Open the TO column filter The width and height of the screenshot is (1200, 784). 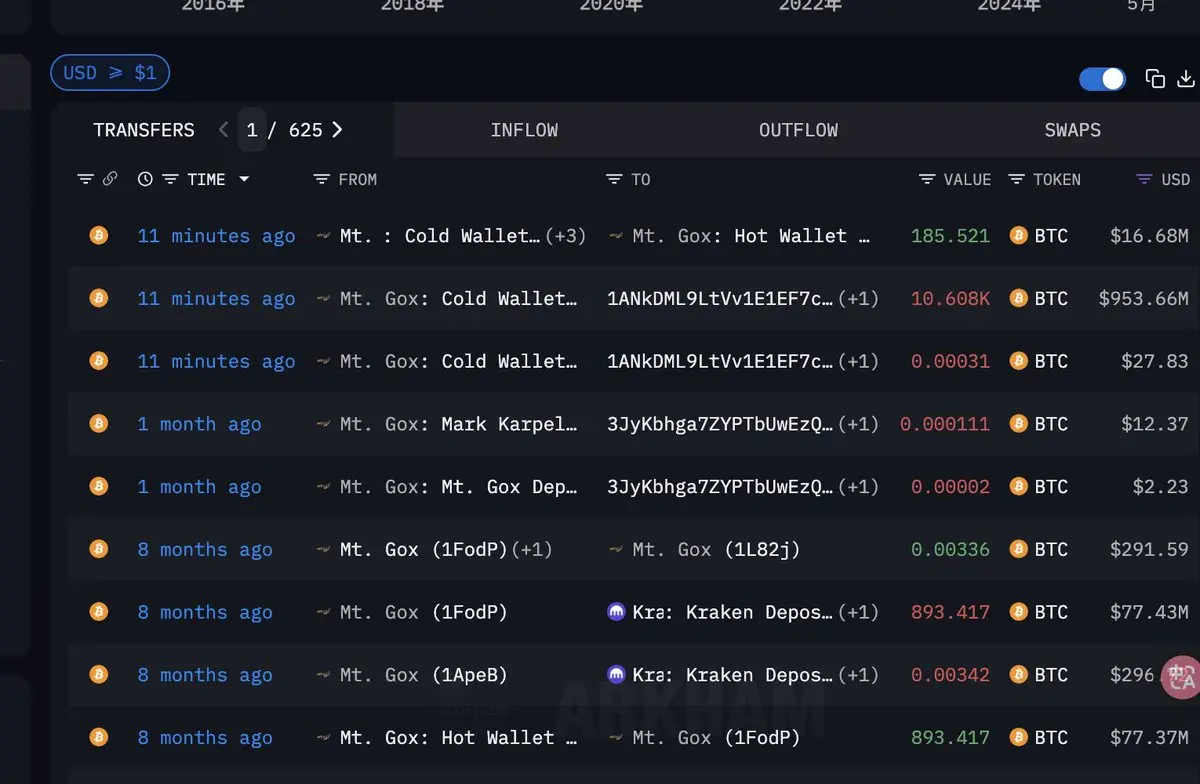[614, 179]
